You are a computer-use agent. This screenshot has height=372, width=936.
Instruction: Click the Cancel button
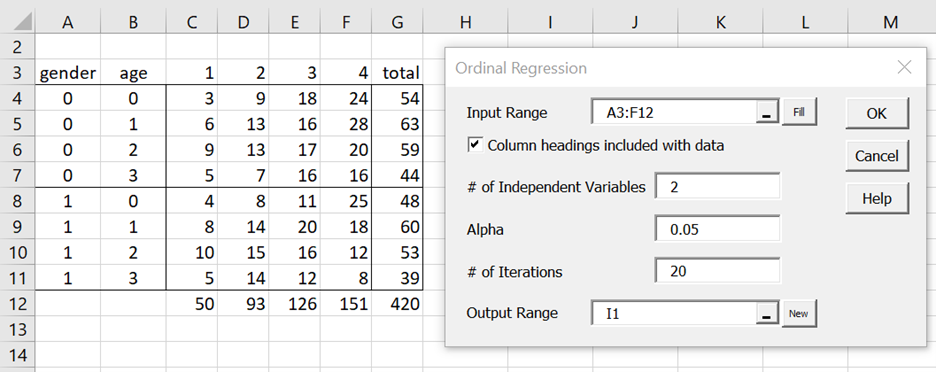(876, 156)
